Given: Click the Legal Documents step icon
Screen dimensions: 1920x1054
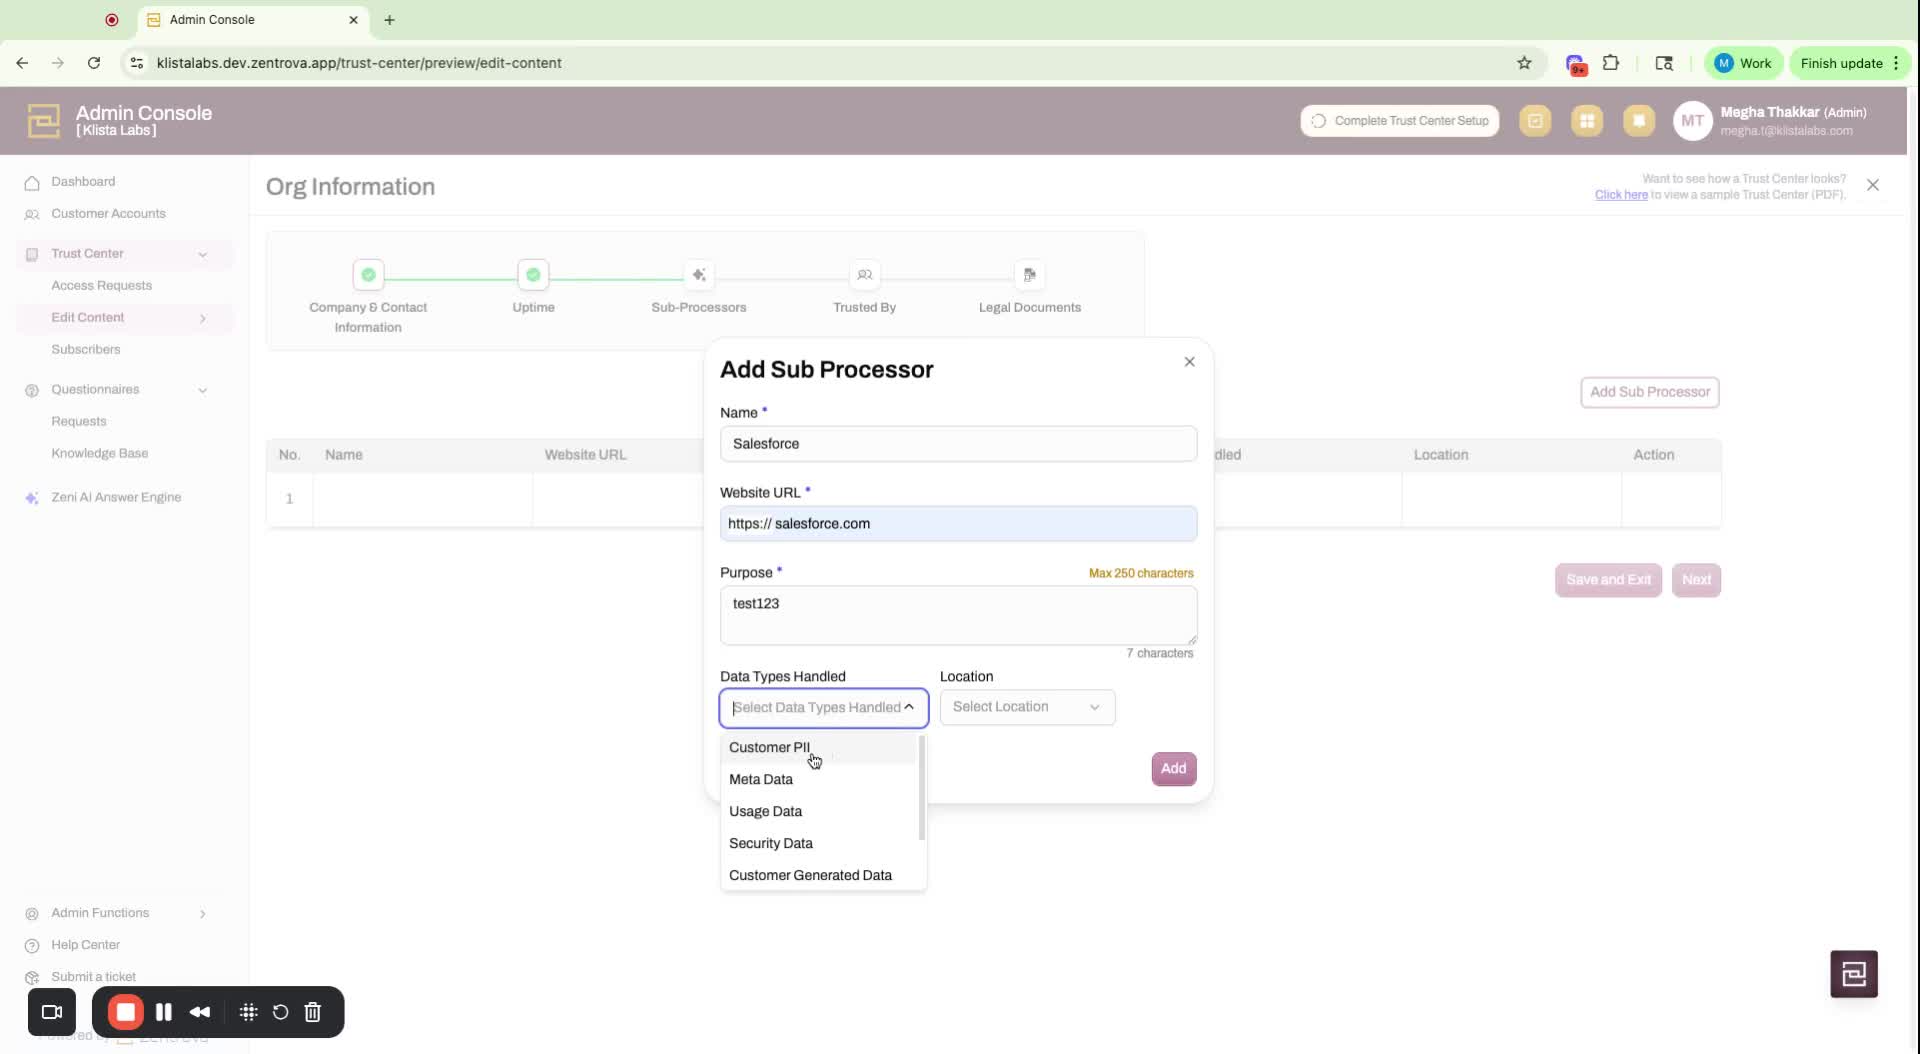Looking at the screenshot, I should pyautogui.click(x=1029, y=274).
